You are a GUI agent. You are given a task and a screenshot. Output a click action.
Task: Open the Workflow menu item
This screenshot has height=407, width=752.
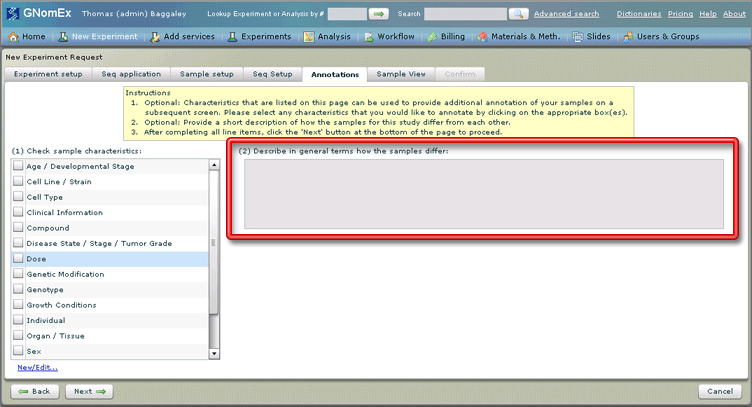[x=389, y=36]
